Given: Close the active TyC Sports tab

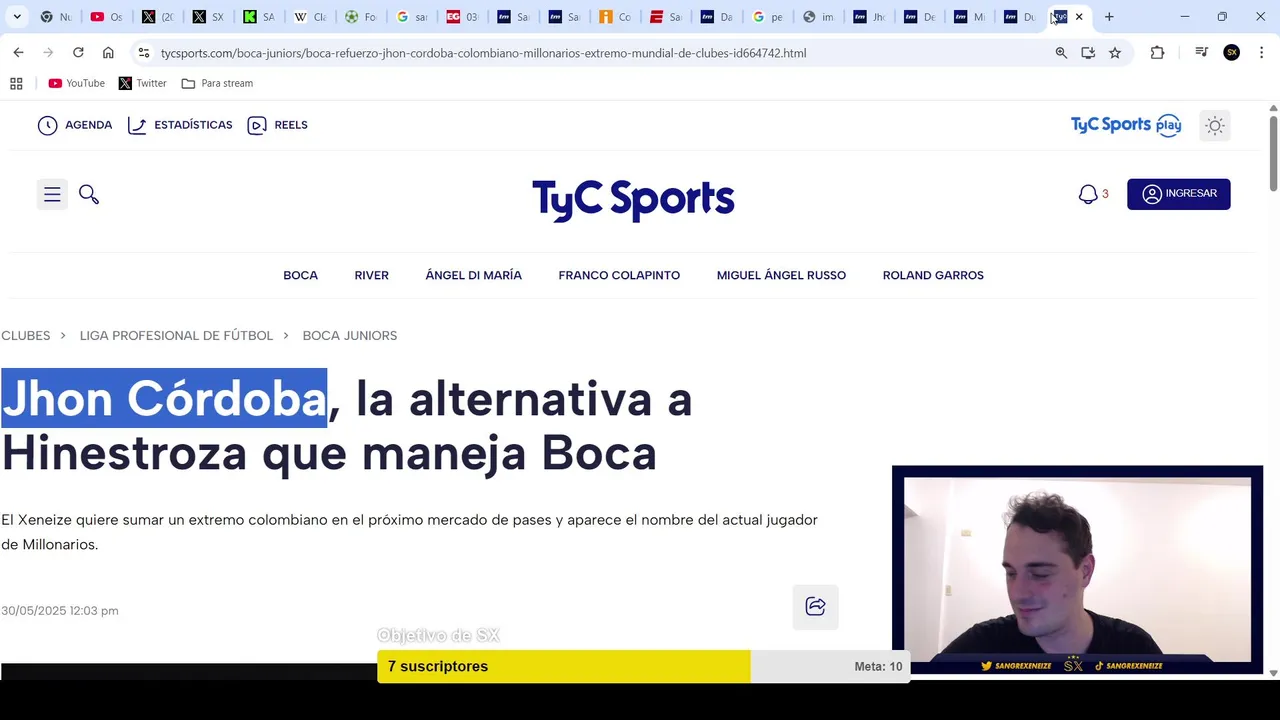Looking at the screenshot, I should click(1079, 17).
